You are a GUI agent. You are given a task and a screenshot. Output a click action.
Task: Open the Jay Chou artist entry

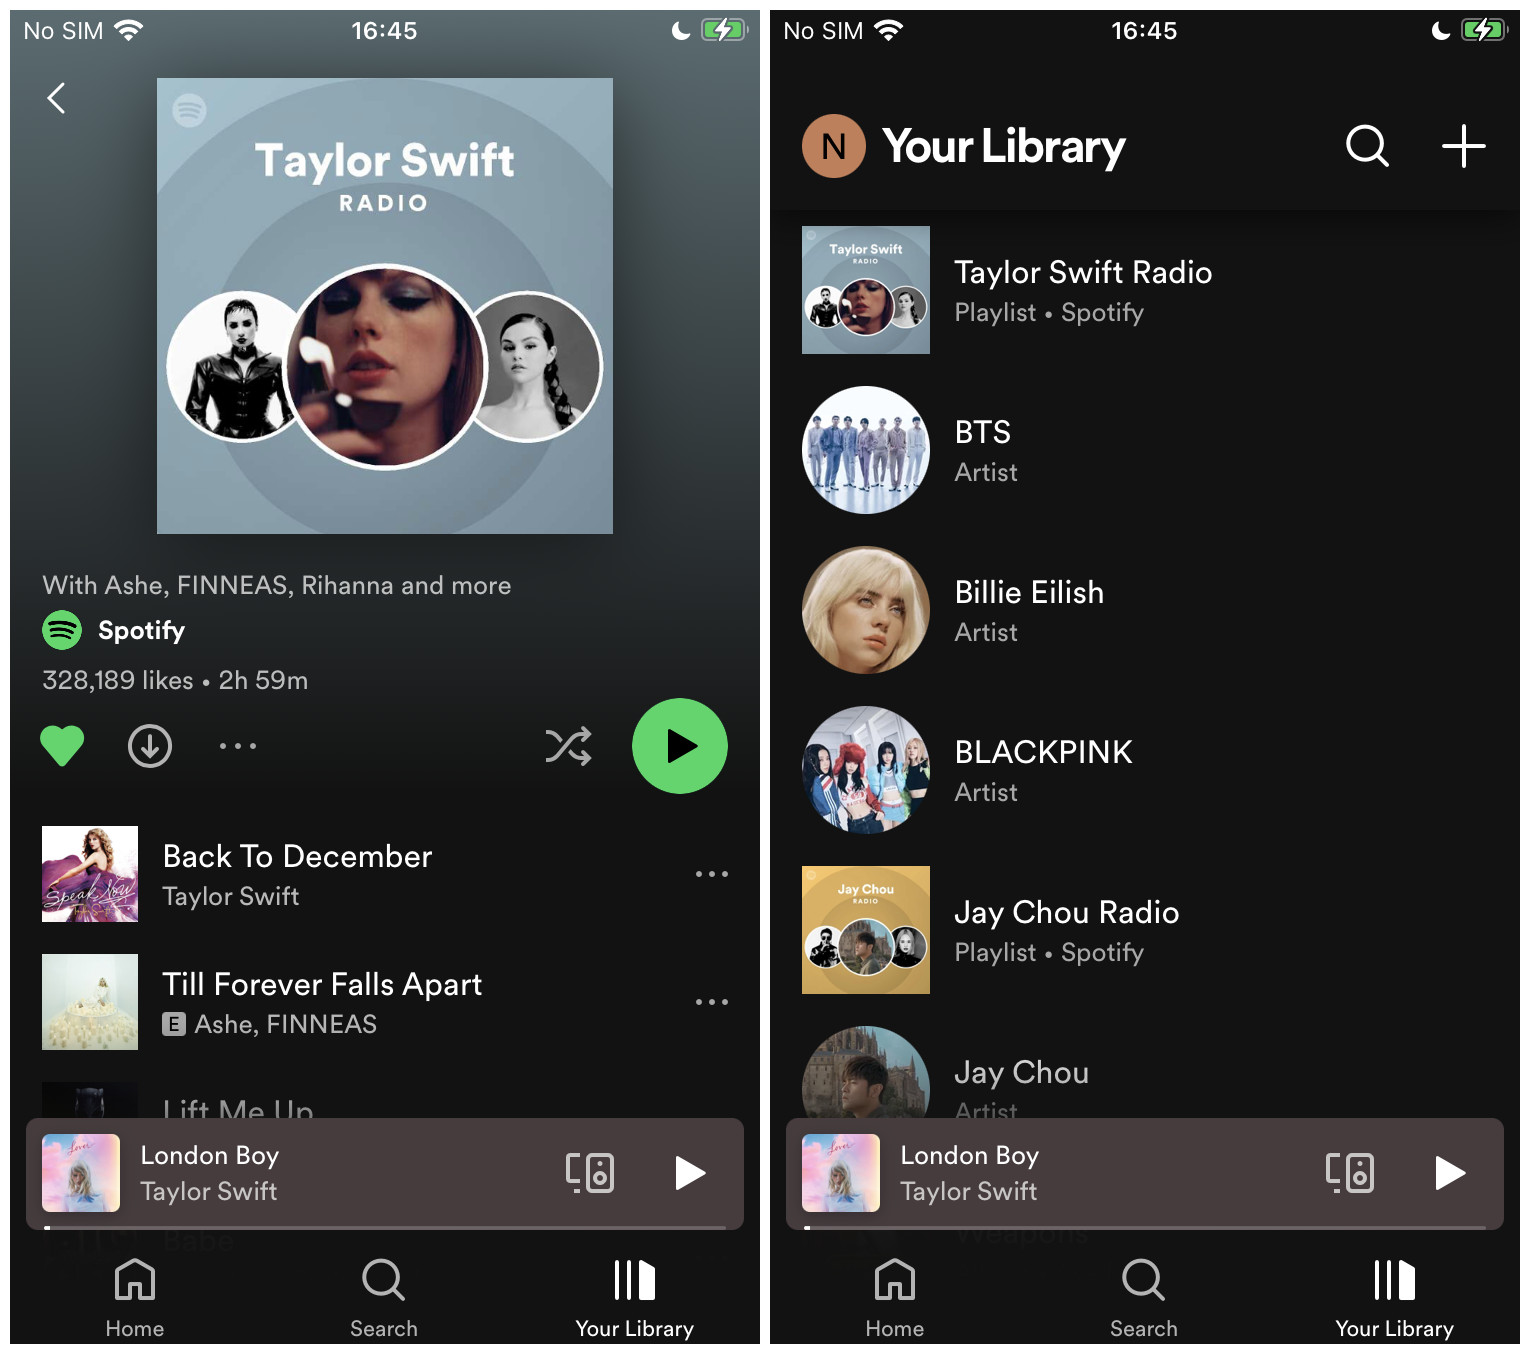(x=1145, y=1070)
